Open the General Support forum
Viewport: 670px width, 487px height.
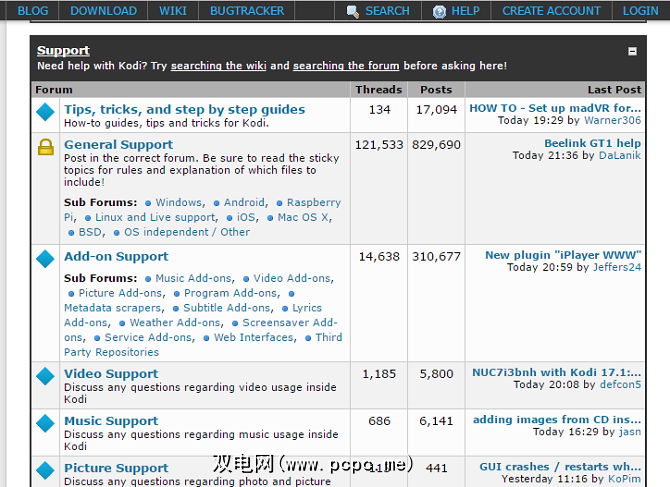[118, 145]
